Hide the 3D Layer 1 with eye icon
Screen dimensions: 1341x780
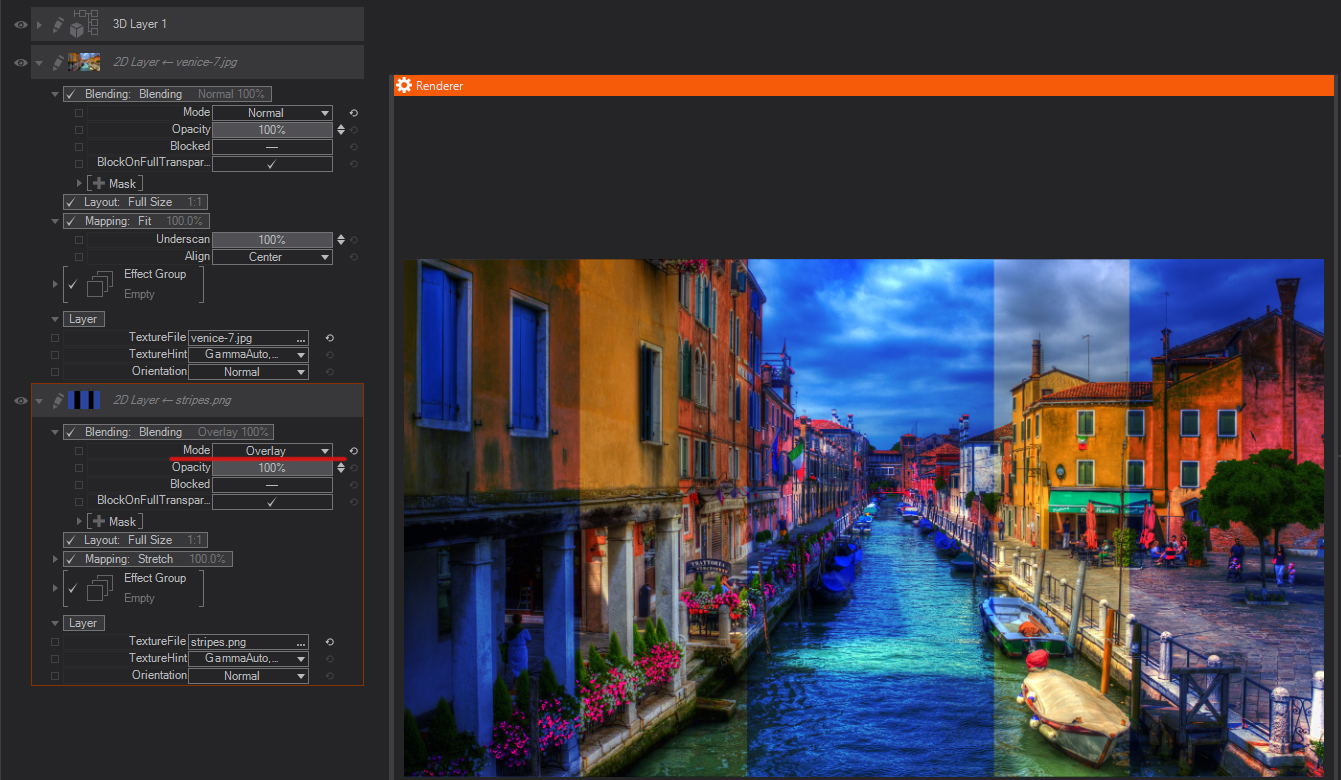tap(20, 24)
